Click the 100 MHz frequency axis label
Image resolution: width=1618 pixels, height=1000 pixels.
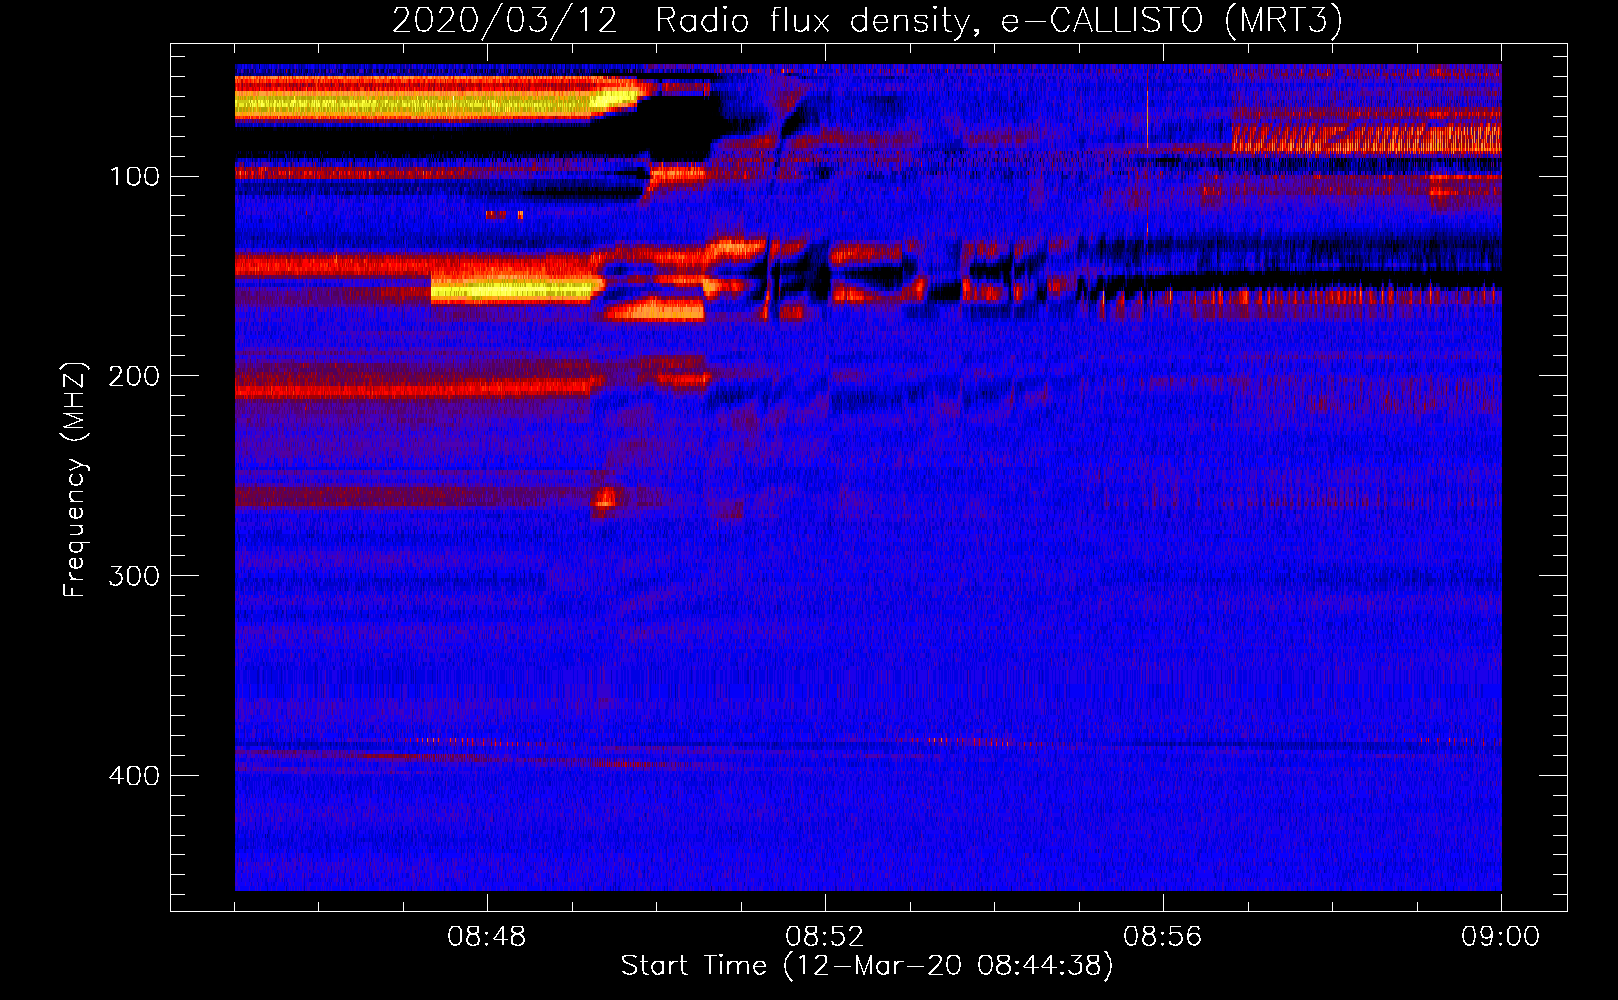(x=134, y=177)
